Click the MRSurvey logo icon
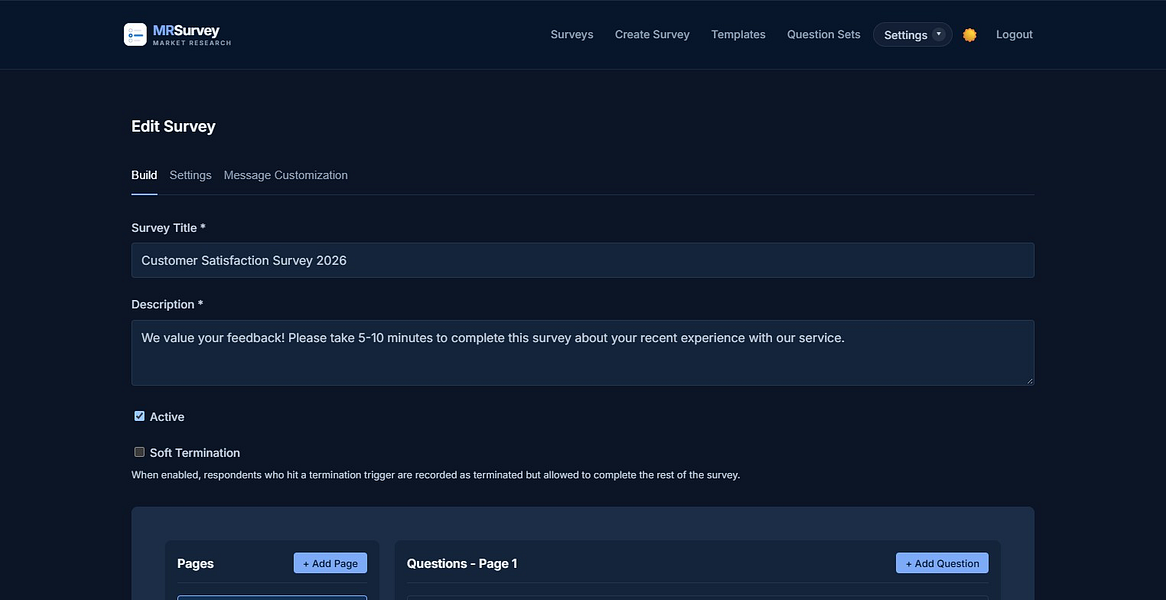Viewport: 1166px width, 600px height. click(135, 34)
